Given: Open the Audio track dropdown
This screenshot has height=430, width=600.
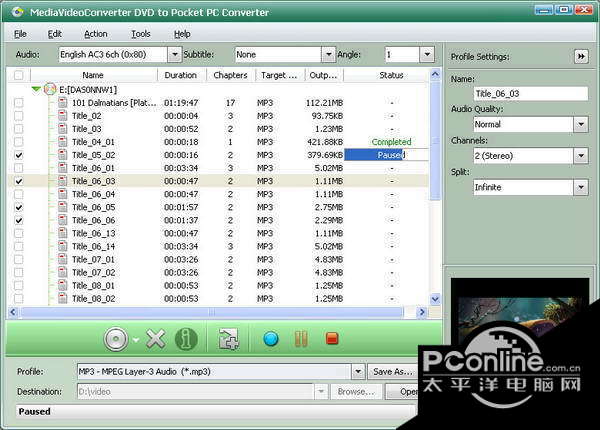Looking at the screenshot, I should [x=174, y=54].
